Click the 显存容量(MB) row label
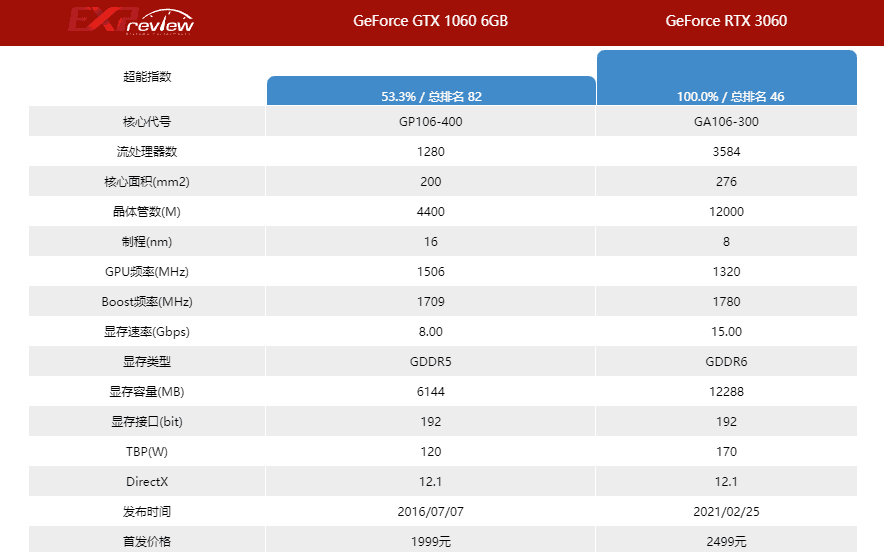Viewport: 884px width, 552px height. click(x=147, y=391)
